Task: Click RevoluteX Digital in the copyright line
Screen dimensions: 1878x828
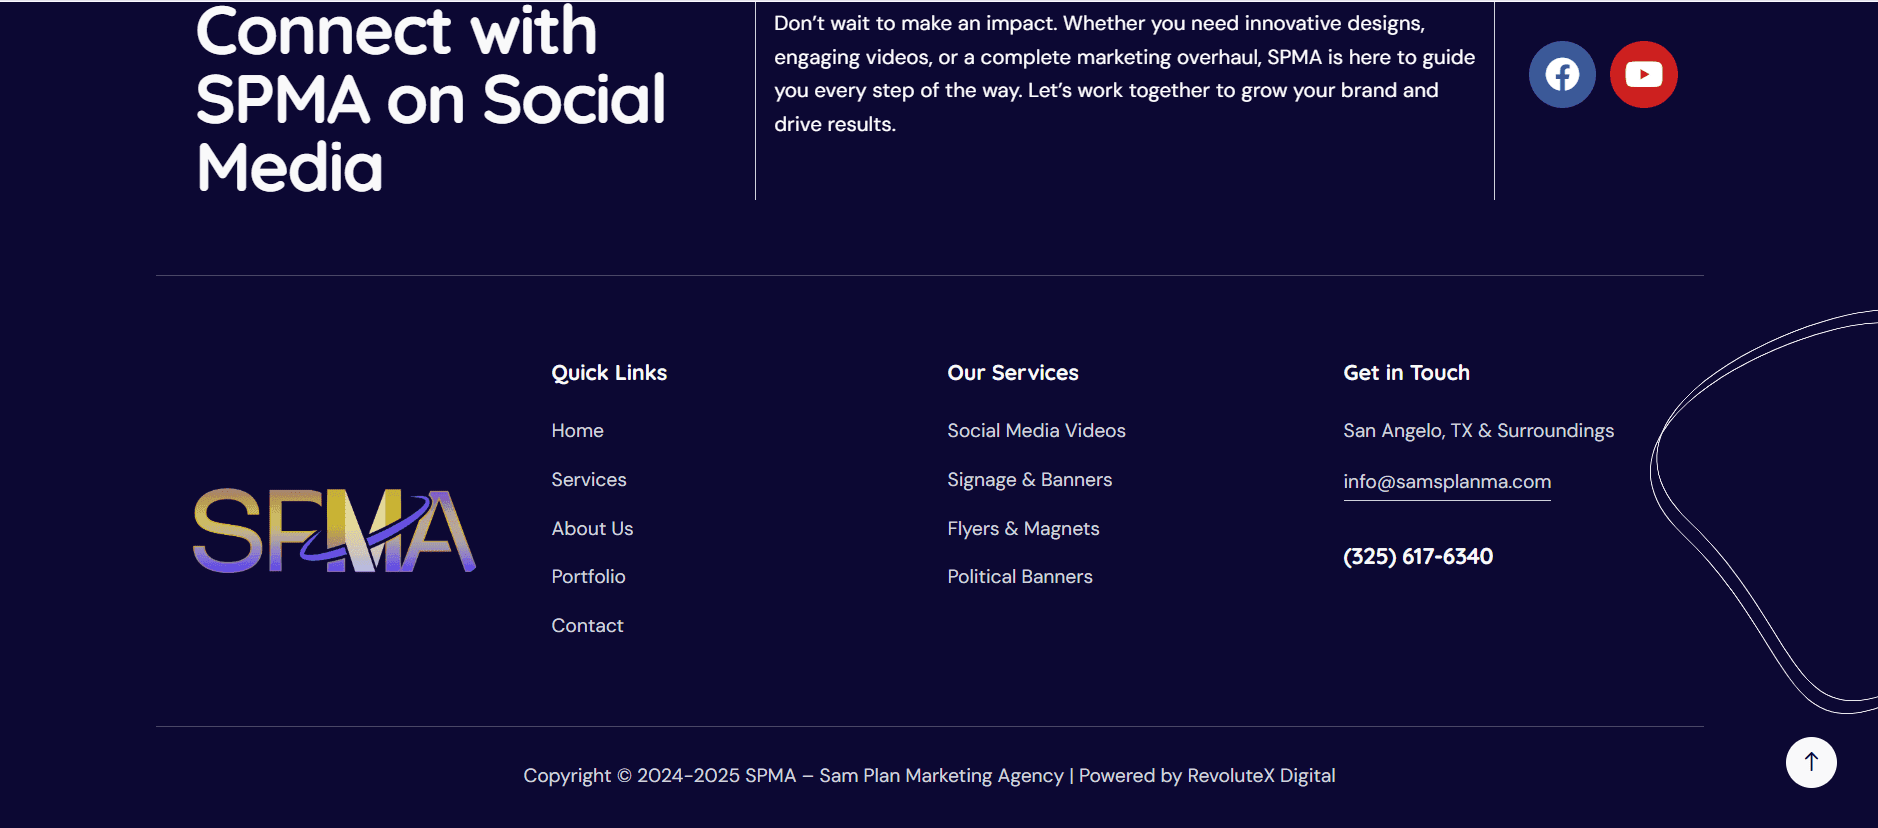Action: 1260,776
